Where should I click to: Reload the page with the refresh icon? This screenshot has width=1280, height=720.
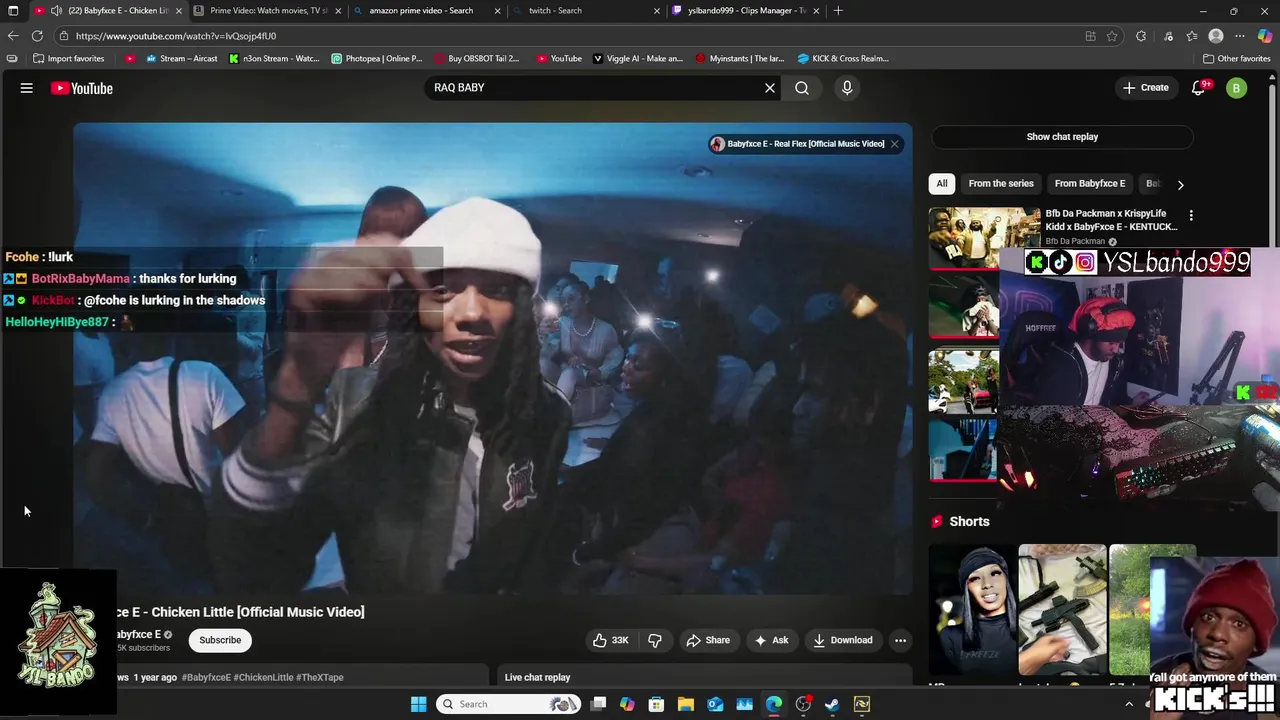click(37, 36)
